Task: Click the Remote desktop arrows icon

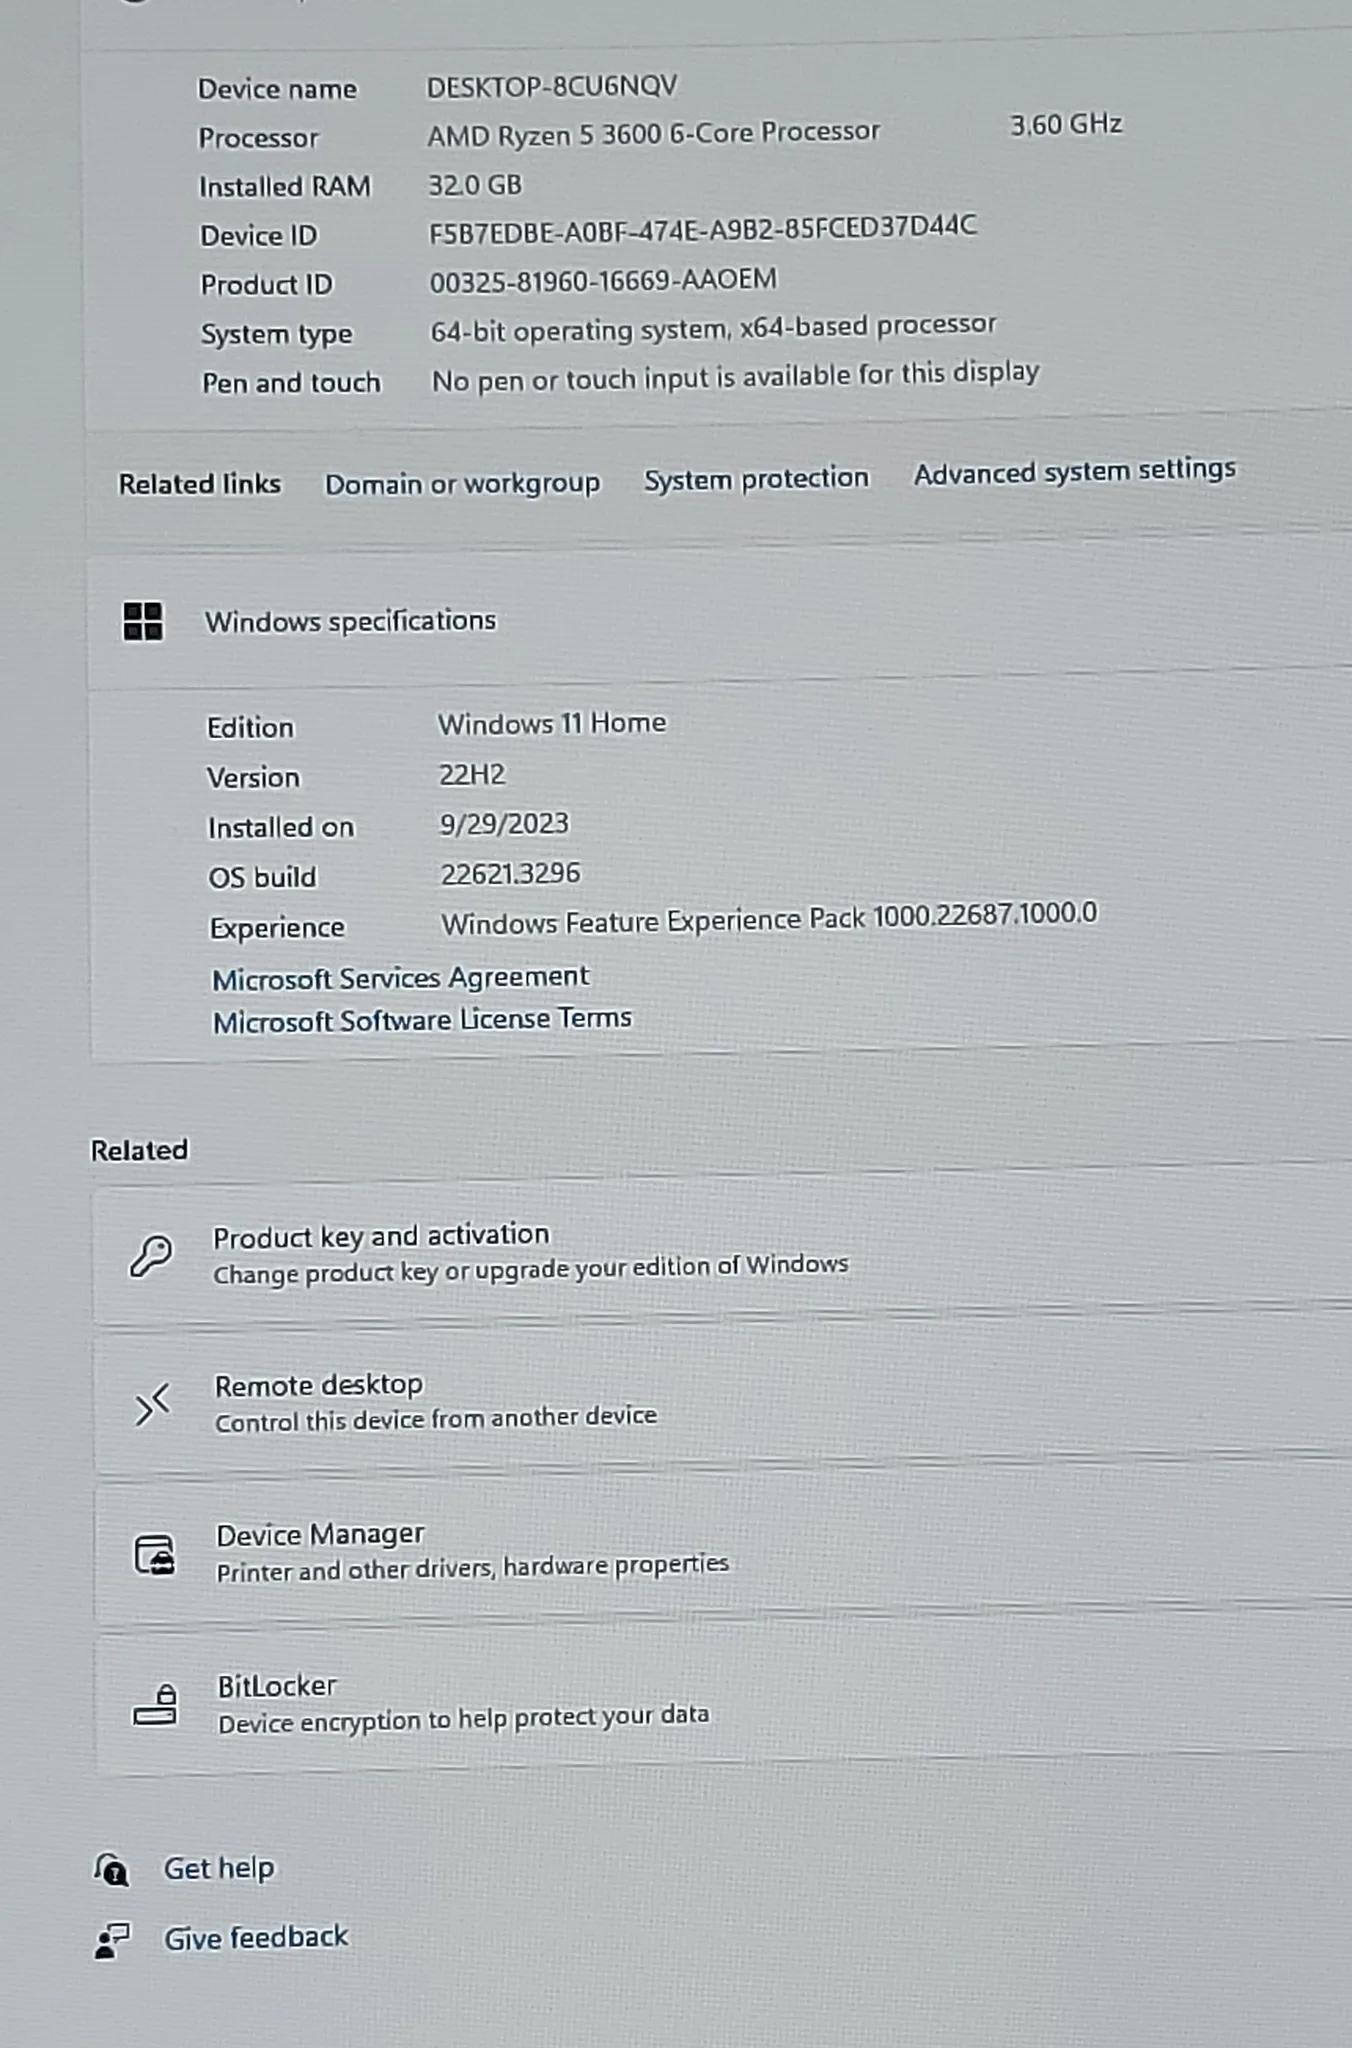Action: 153,1405
